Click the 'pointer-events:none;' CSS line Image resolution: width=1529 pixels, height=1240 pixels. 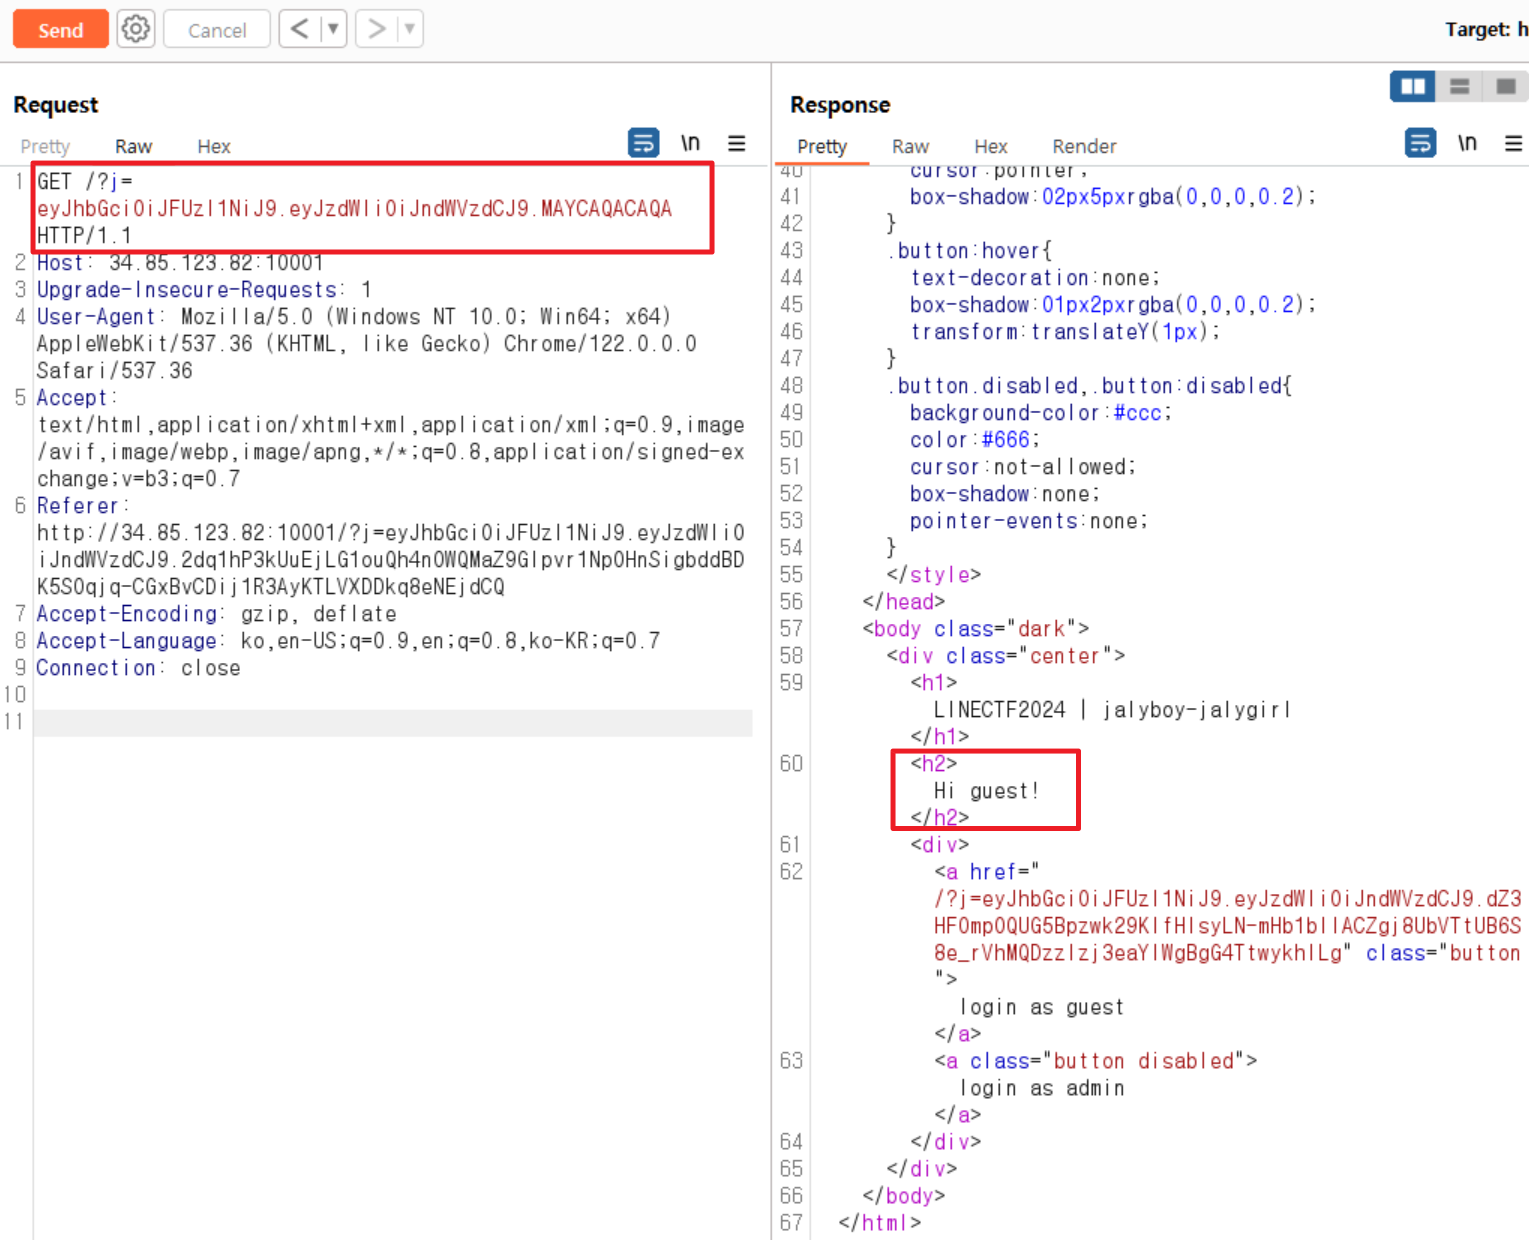click(1028, 521)
